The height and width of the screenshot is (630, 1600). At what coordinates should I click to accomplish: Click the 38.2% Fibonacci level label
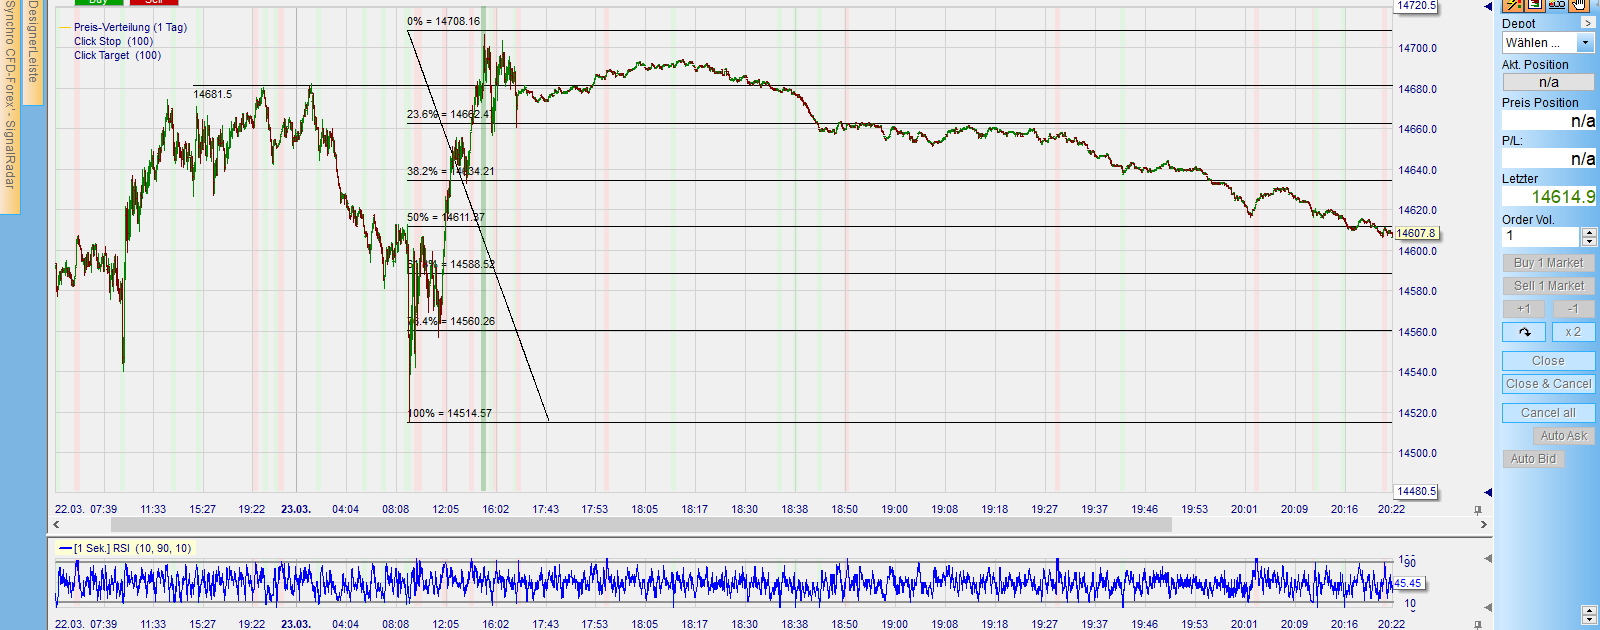450,171
